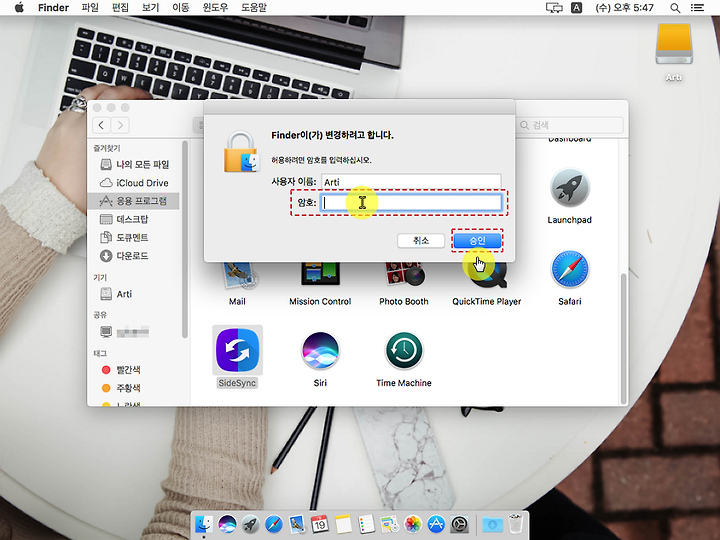The image size is (720, 540).
Task: Click the display mirroring icon in menu bar
Action: 554,8
